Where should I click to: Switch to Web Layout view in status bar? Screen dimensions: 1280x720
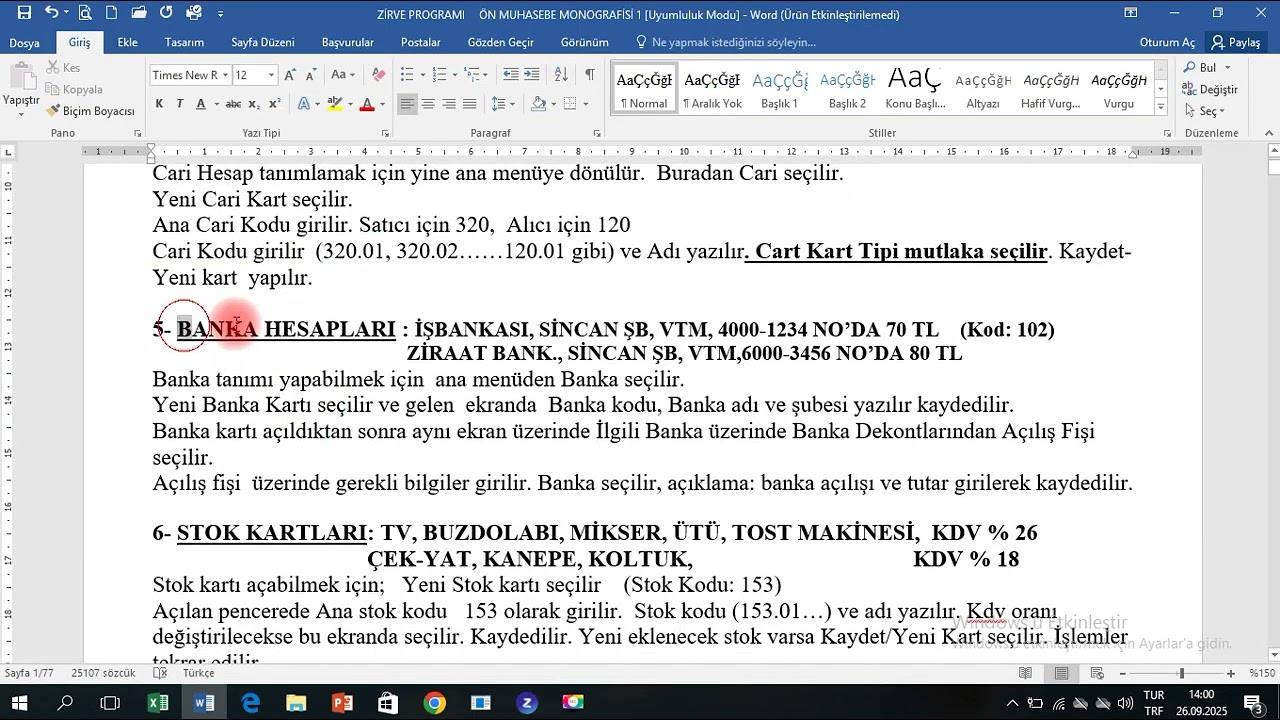pyautogui.click(x=1097, y=674)
